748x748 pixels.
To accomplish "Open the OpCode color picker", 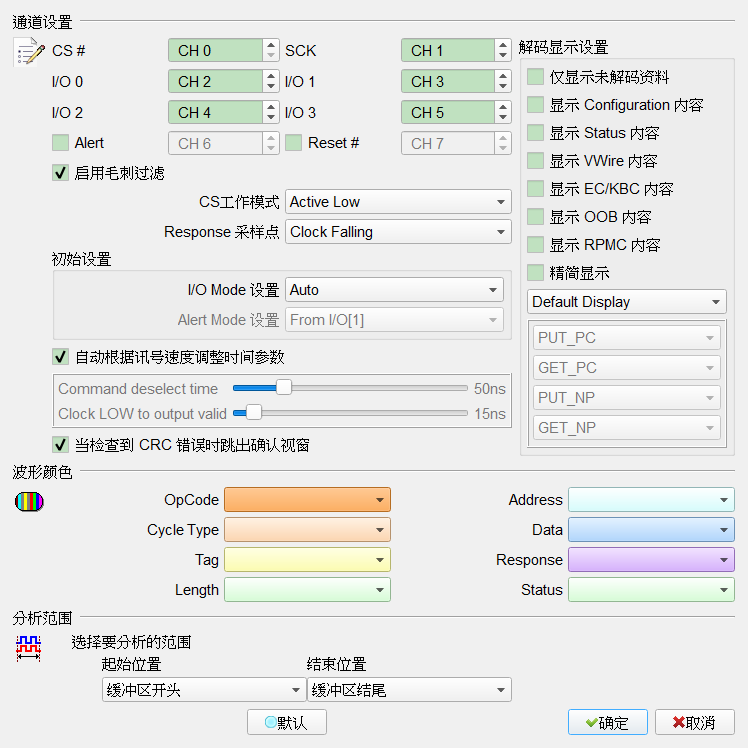I will [x=307, y=499].
